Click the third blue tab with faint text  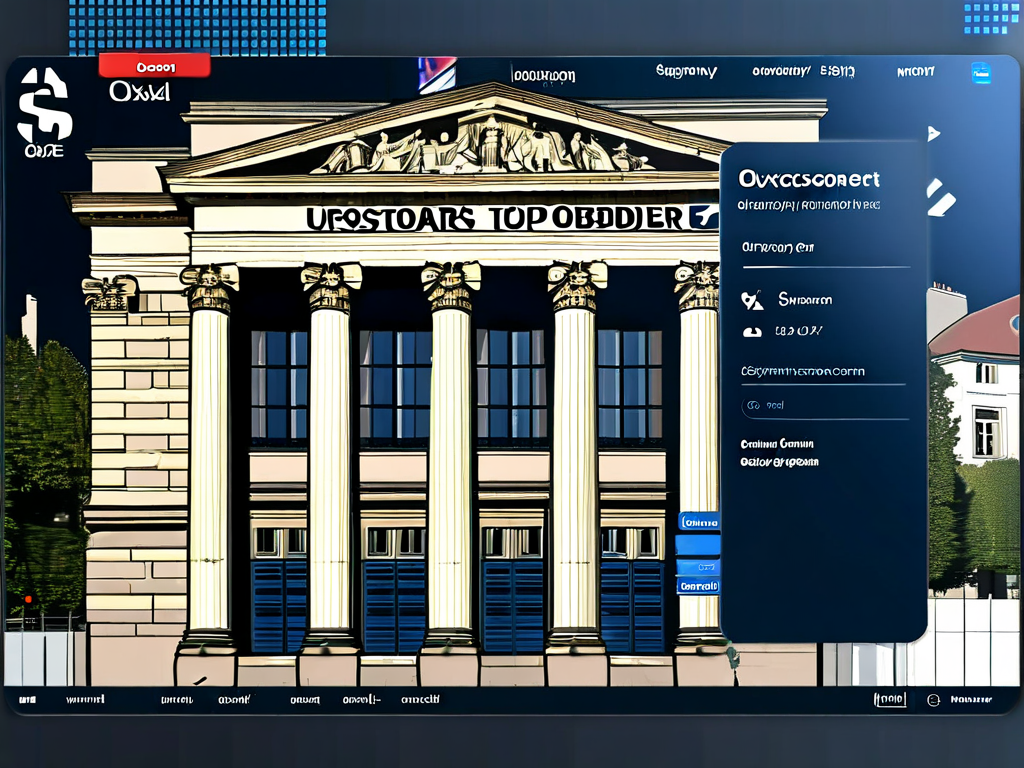pyautogui.click(x=699, y=567)
